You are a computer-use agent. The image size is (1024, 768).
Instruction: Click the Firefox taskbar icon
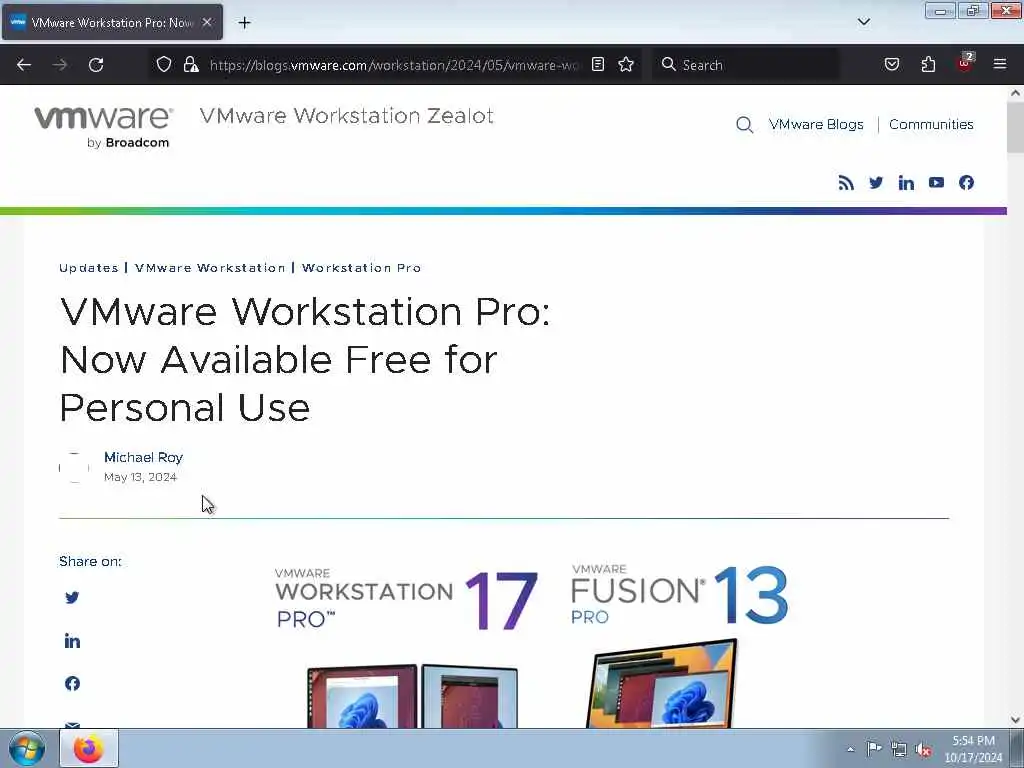click(x=89, y=748)
